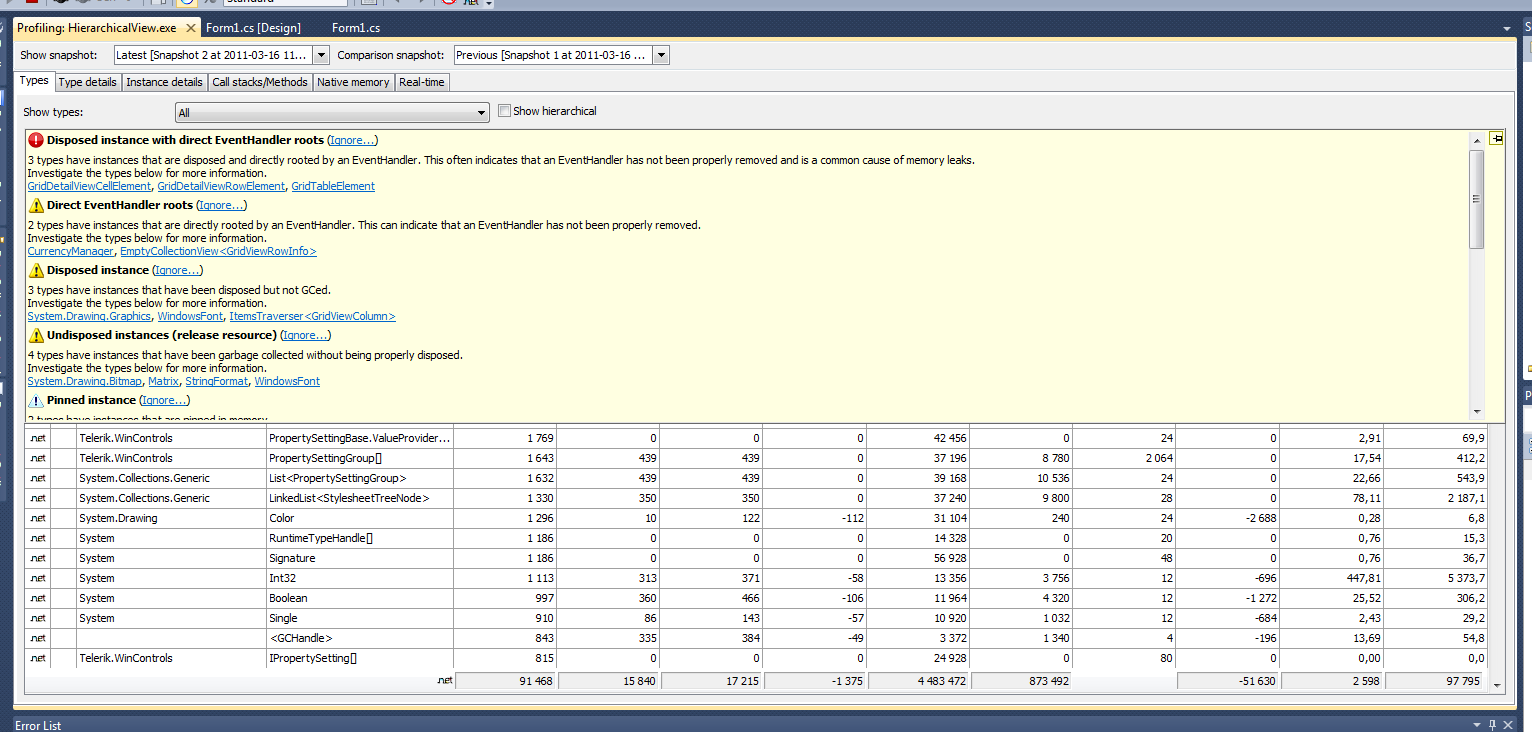Ignore the Disposed instance with direct EventHandler roots warning
The width and height of the screenshot is (1532, 732).
352,140
